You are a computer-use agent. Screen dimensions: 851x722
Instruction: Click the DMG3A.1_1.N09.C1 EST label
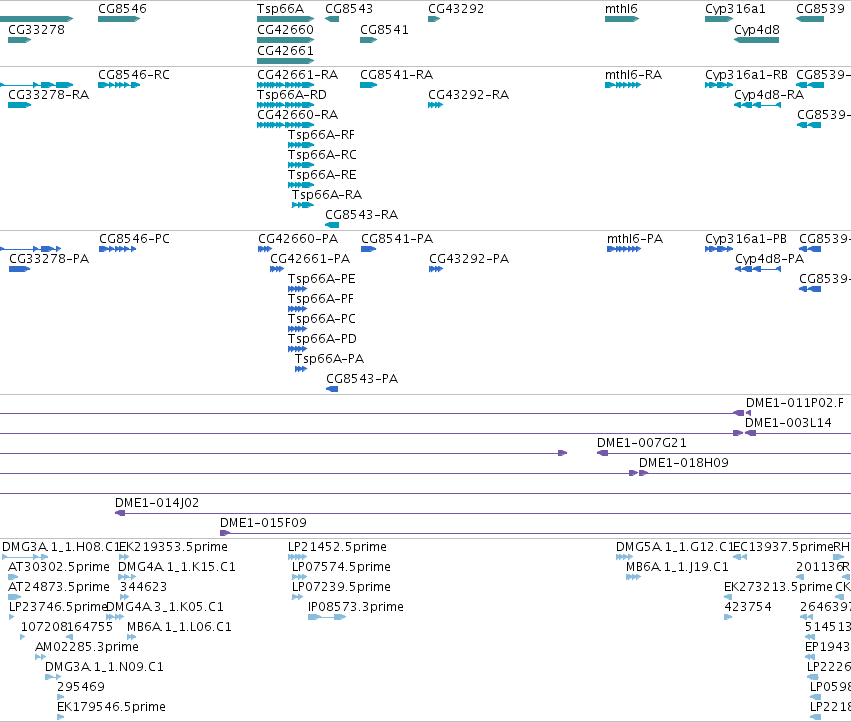[x=104, y=667]
